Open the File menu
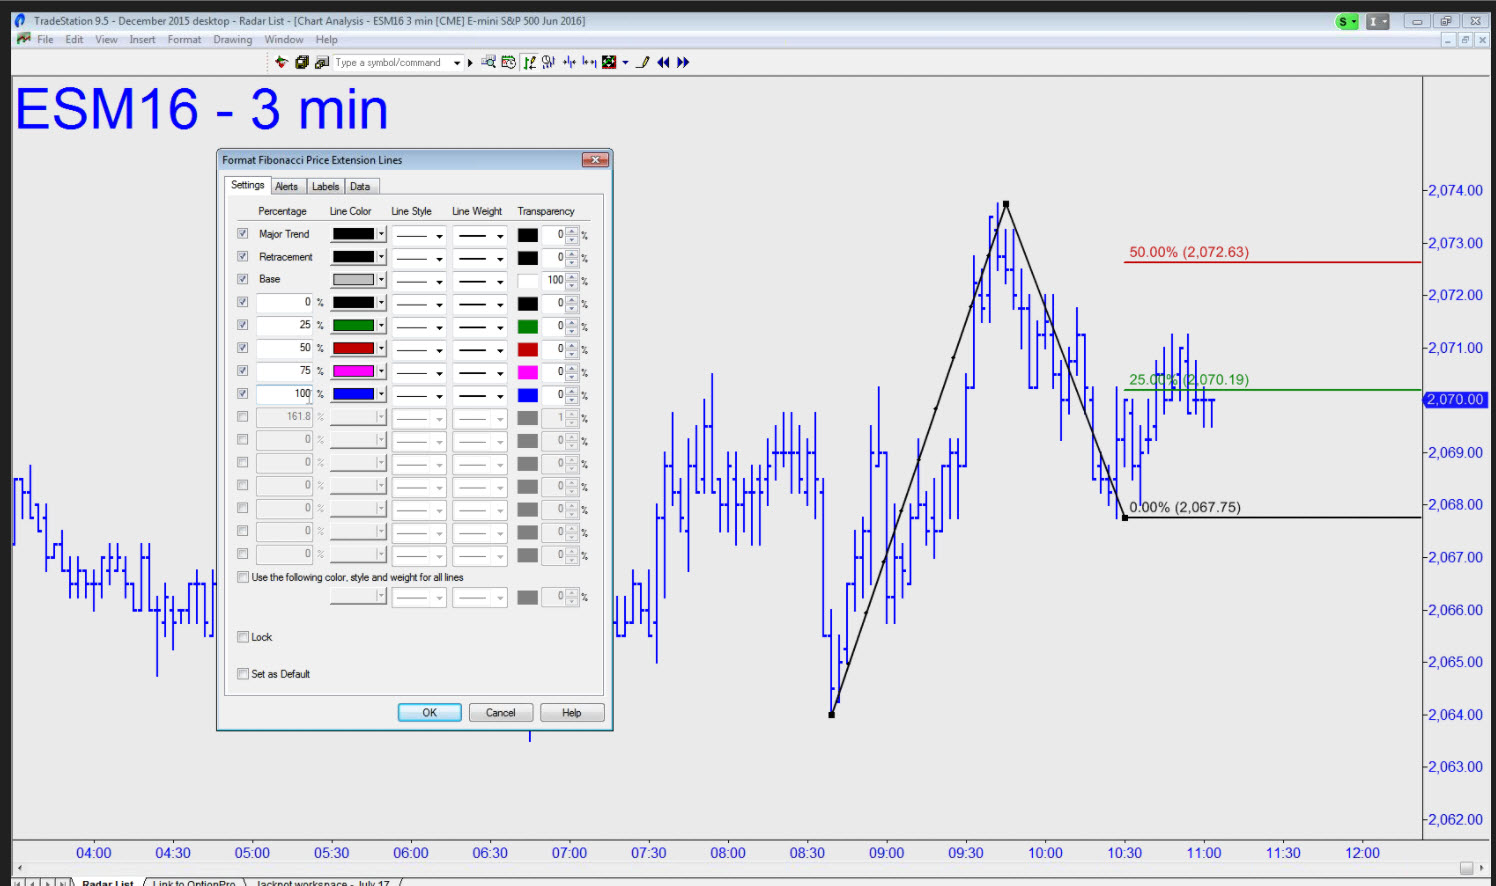This screenshot has height=886, width=1496. (45, 40)
